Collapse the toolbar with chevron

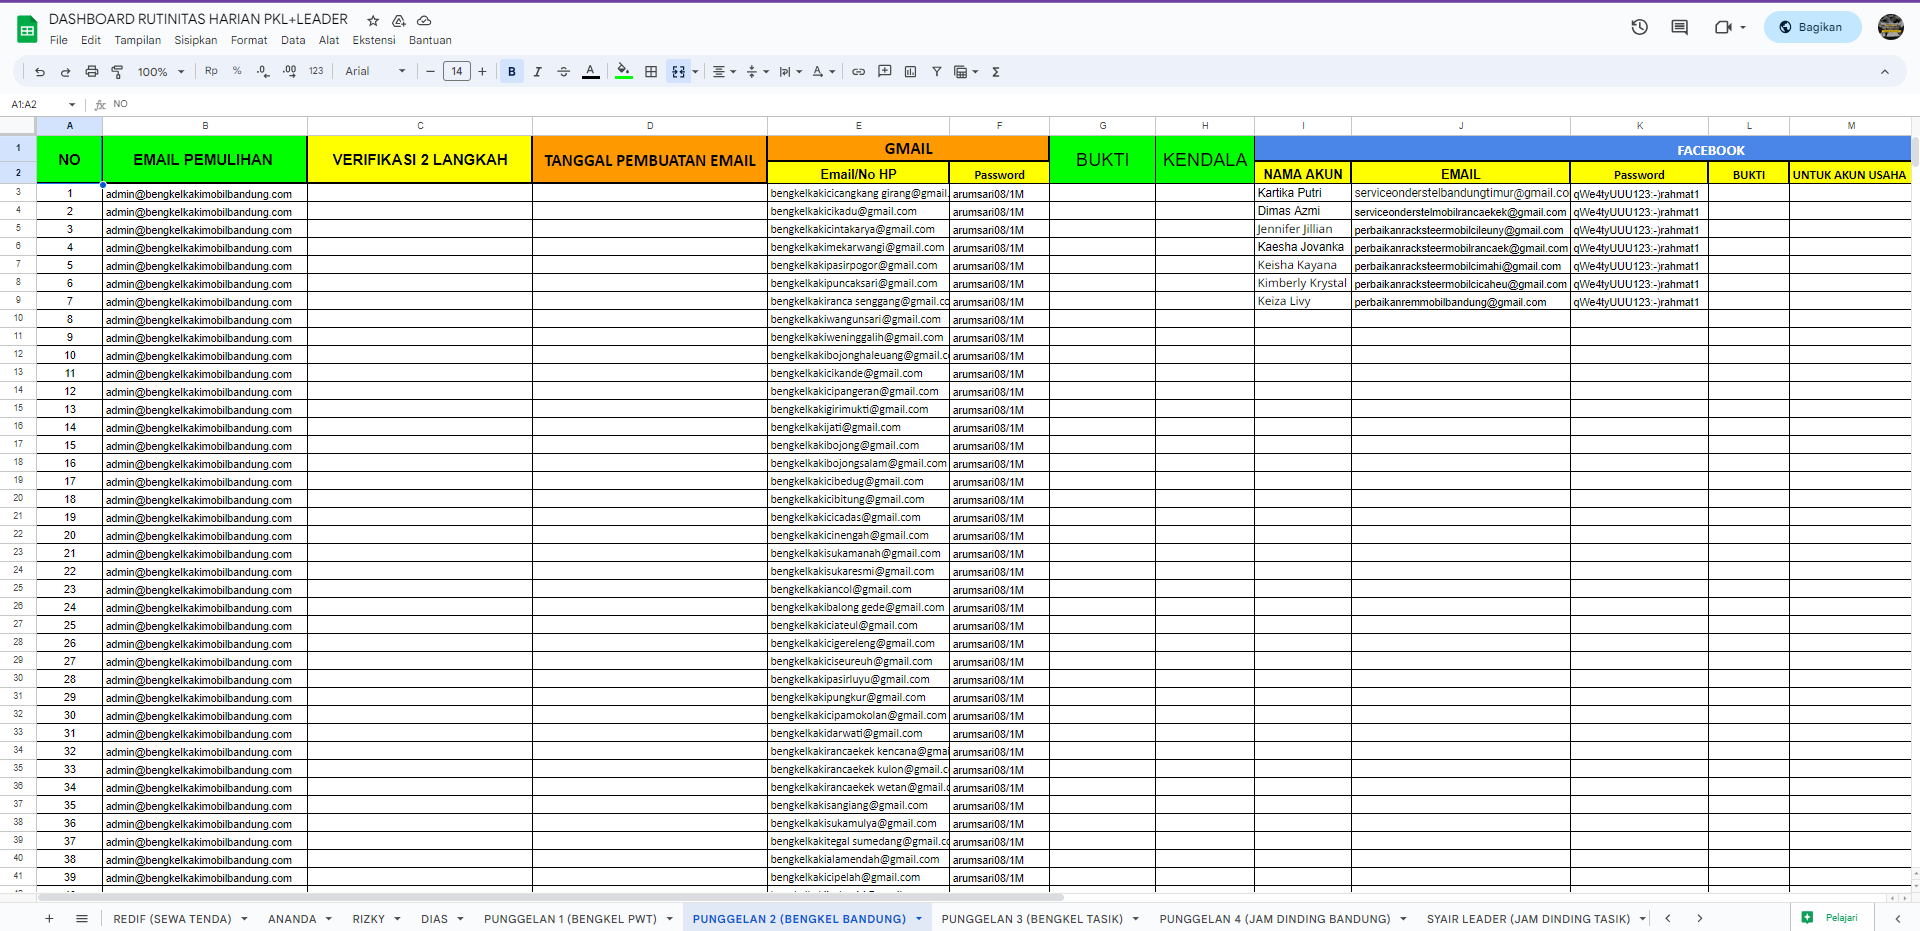1885,71
